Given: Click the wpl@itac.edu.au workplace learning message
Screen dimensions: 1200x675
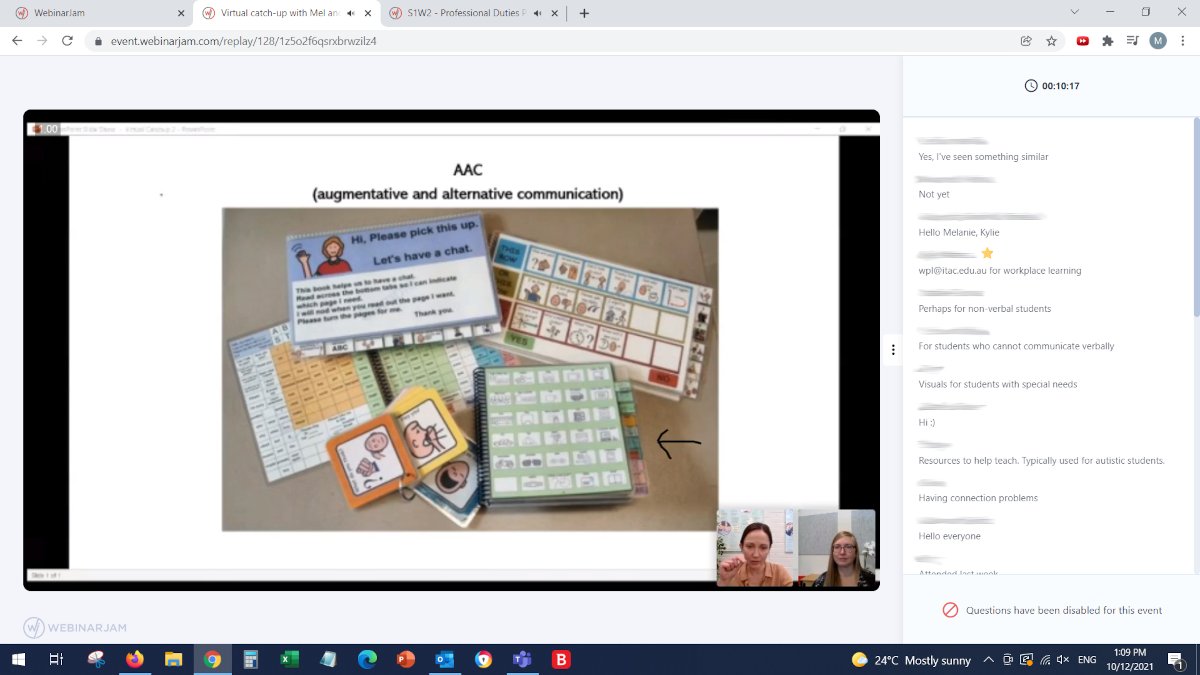Looking at the screenshot, I should pos(1000,271).
